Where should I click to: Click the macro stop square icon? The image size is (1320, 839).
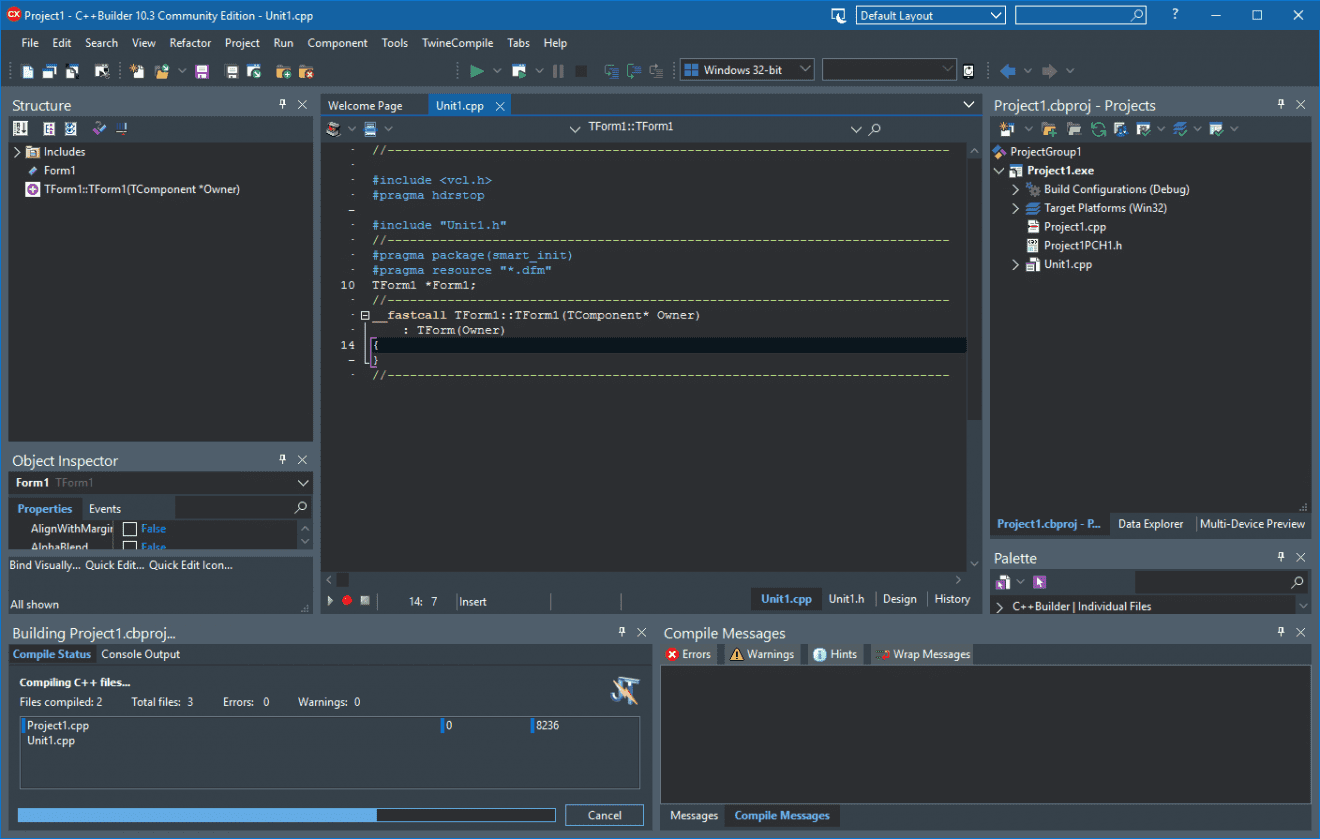pyautogui.click(x=365, y=601)
